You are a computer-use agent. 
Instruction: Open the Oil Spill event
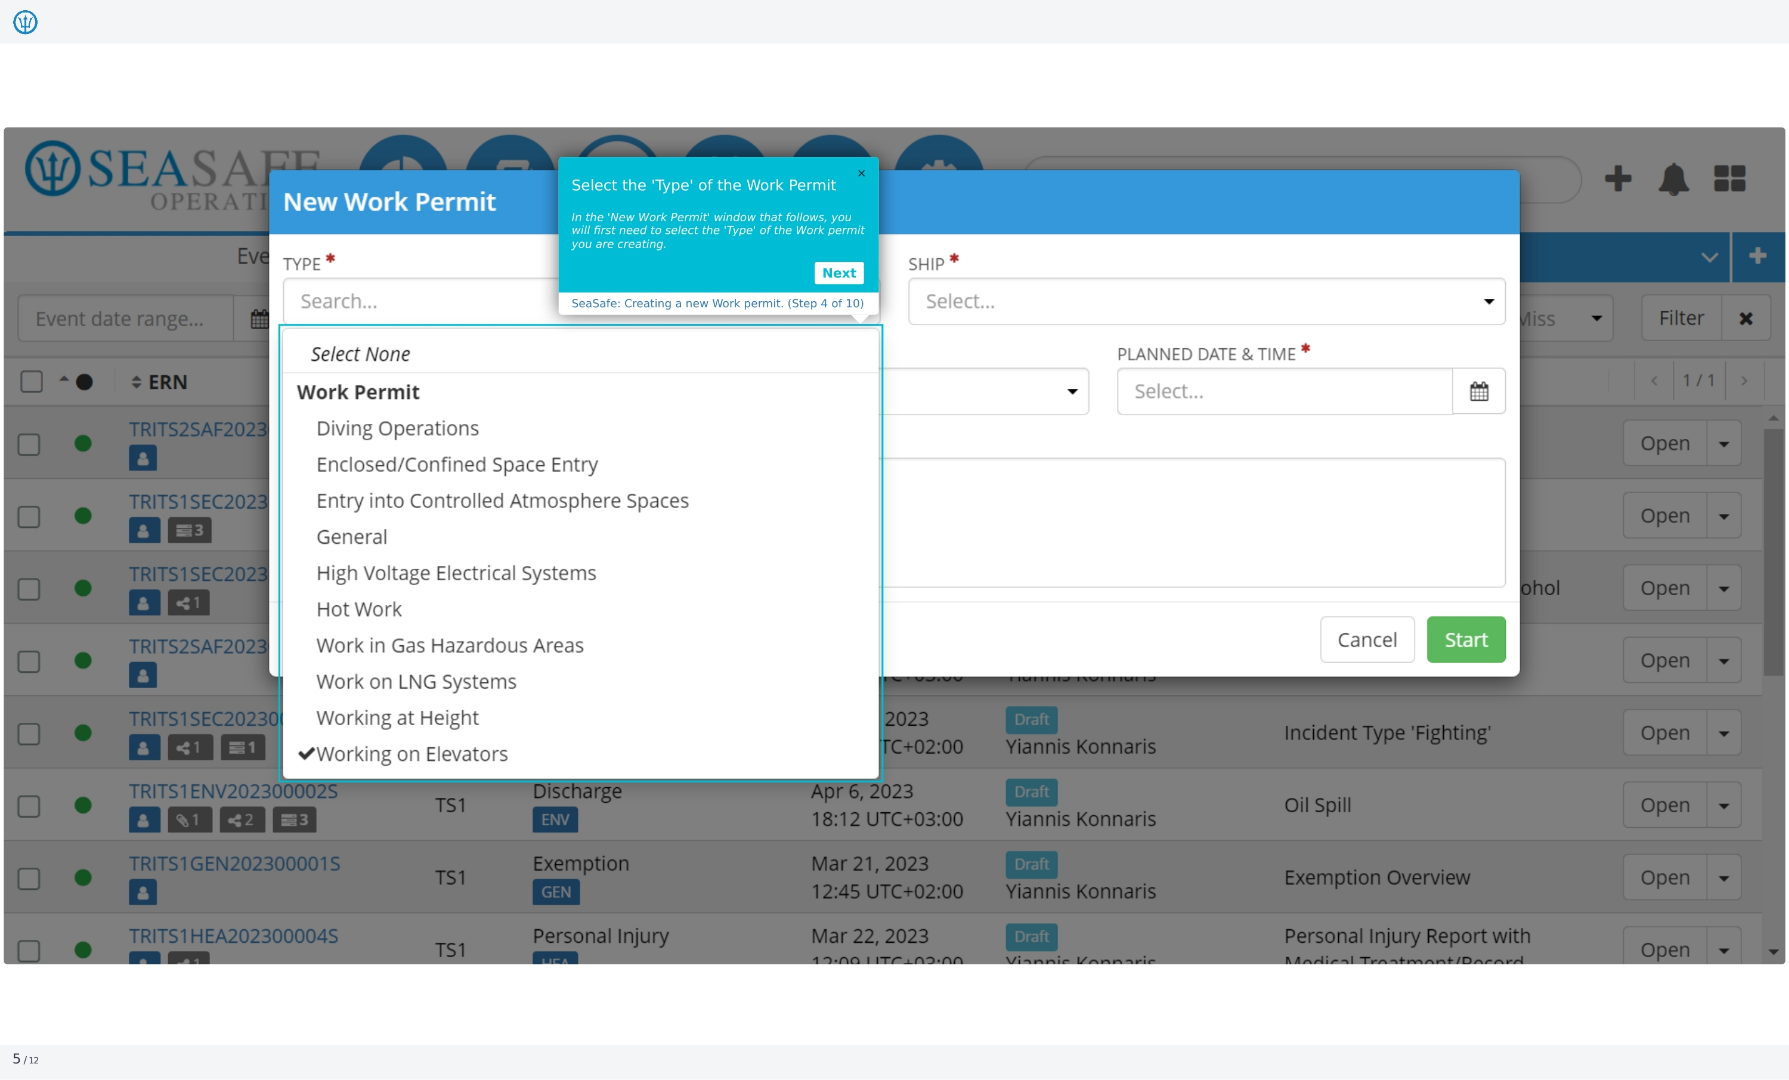pos(1665,806)
